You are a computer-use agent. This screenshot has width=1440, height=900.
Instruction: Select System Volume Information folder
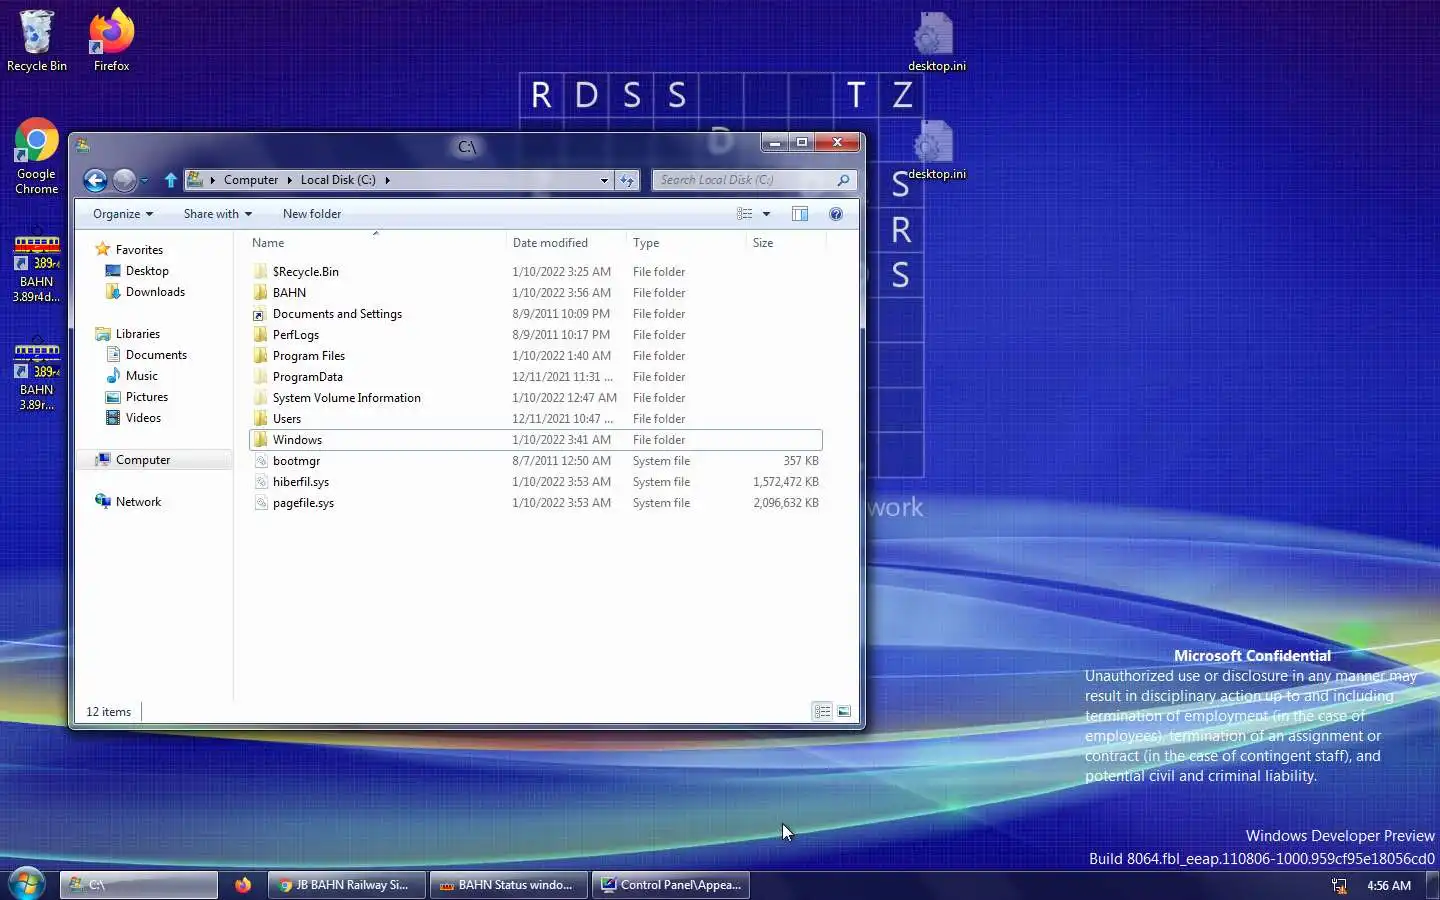[536, 398]
